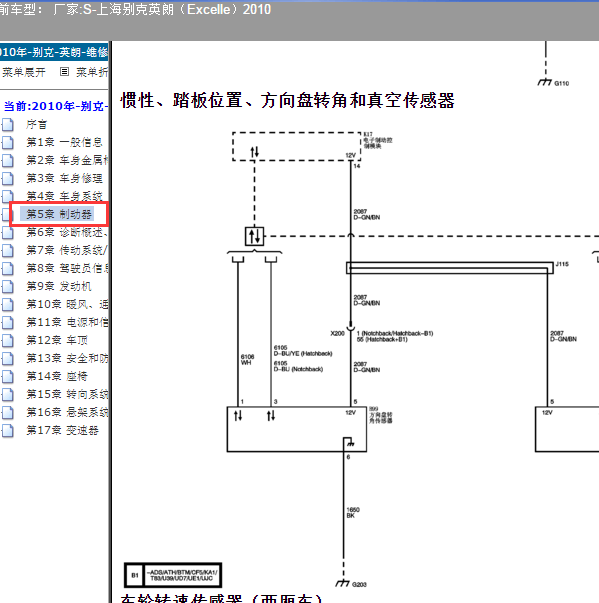Click the 当前:2010年-别克 current link
The height and width of the screenshot is (603, 599).
pyautogui.click(x=56, y=106)
